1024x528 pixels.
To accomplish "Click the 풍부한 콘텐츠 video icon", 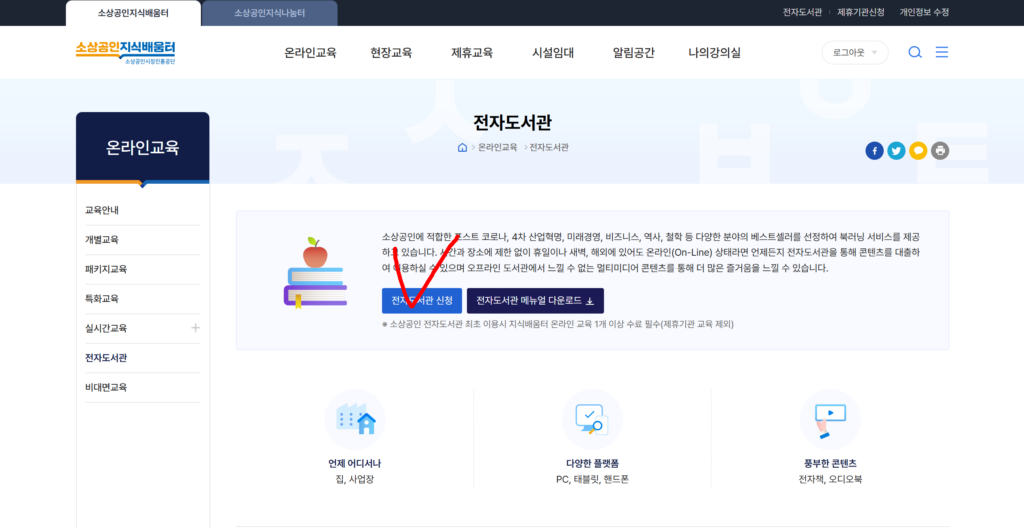I will pyautogui.click(x=830, y=419).
